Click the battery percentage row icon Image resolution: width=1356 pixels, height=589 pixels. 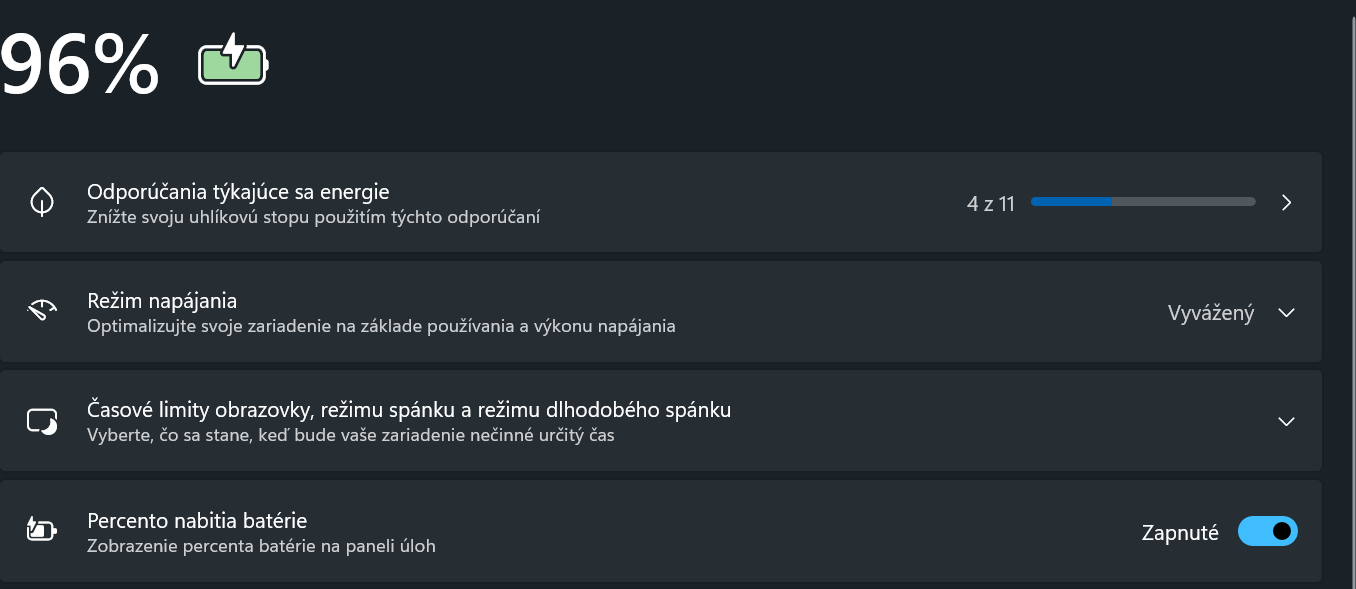(x=42, y=531)
